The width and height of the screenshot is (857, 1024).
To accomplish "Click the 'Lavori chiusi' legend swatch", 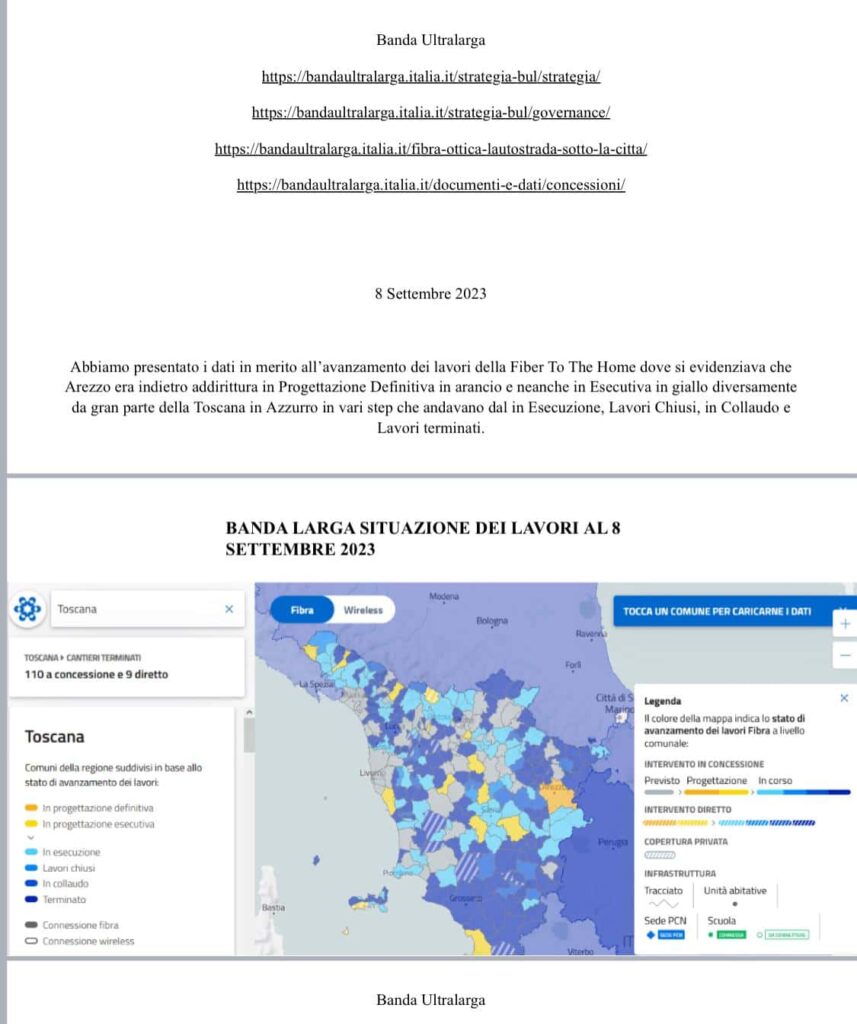I will pos(31,868).
